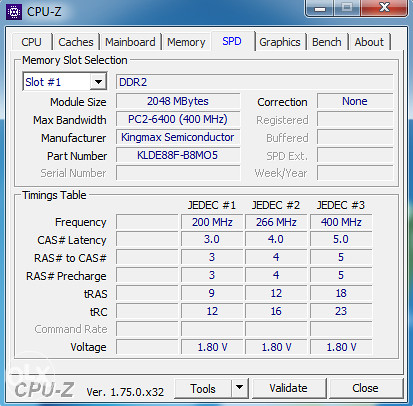Open the Mainboard tab
Screen dimensions: 413x406
pos(130,42)
